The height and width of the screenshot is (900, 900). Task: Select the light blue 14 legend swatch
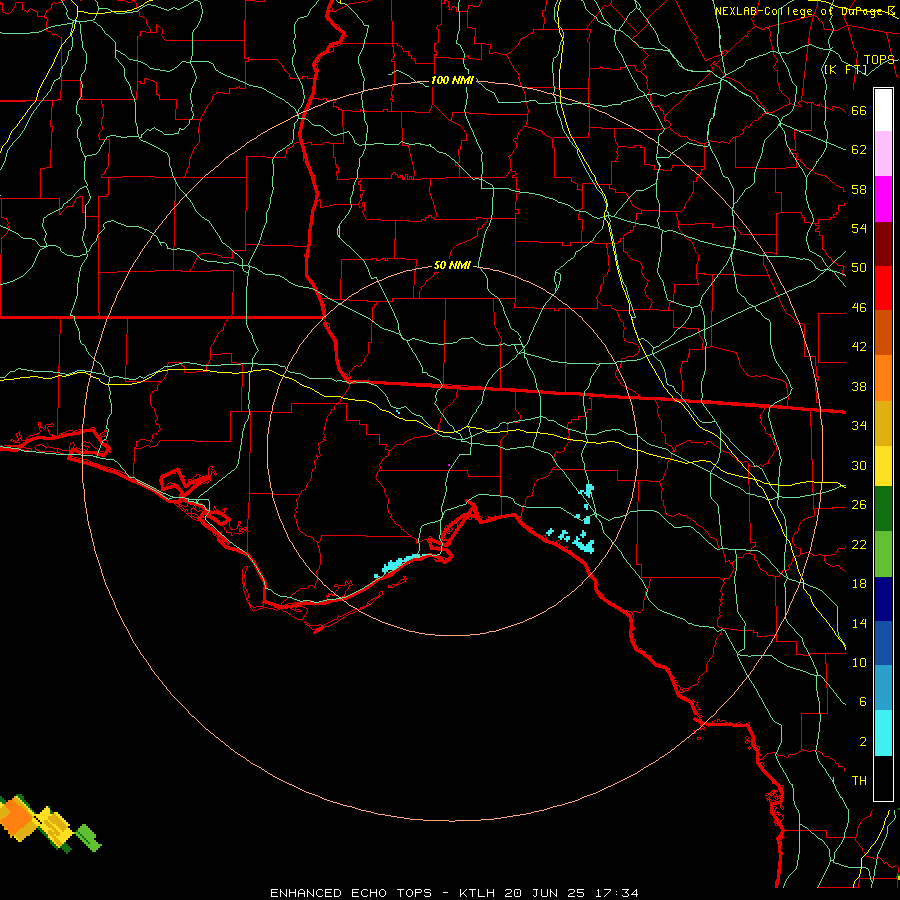[883, 688]
